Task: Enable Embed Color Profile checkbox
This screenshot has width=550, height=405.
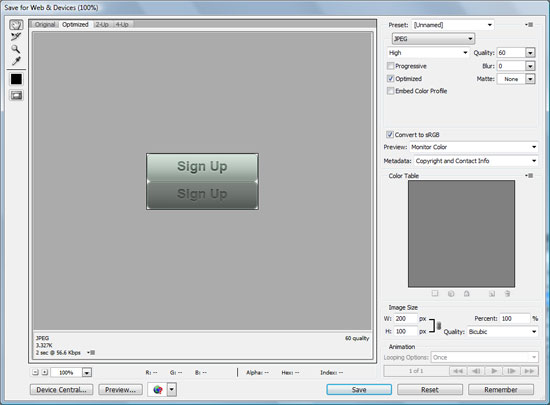Action: tap(390, 91)
